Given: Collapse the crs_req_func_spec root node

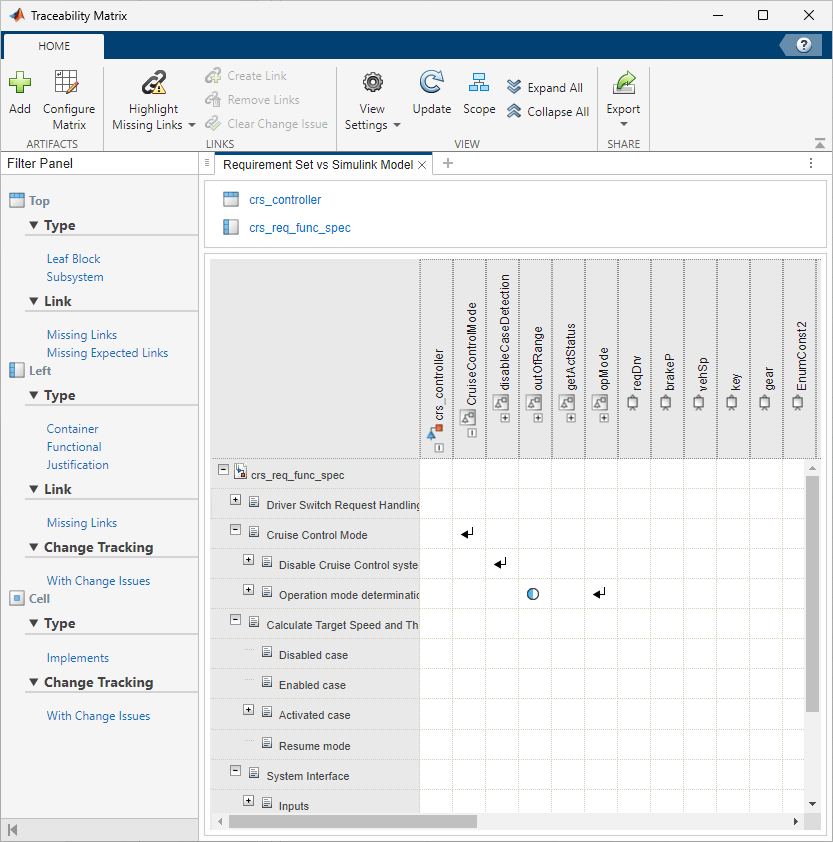Looking at the screenshot, I should click(223, 470).
